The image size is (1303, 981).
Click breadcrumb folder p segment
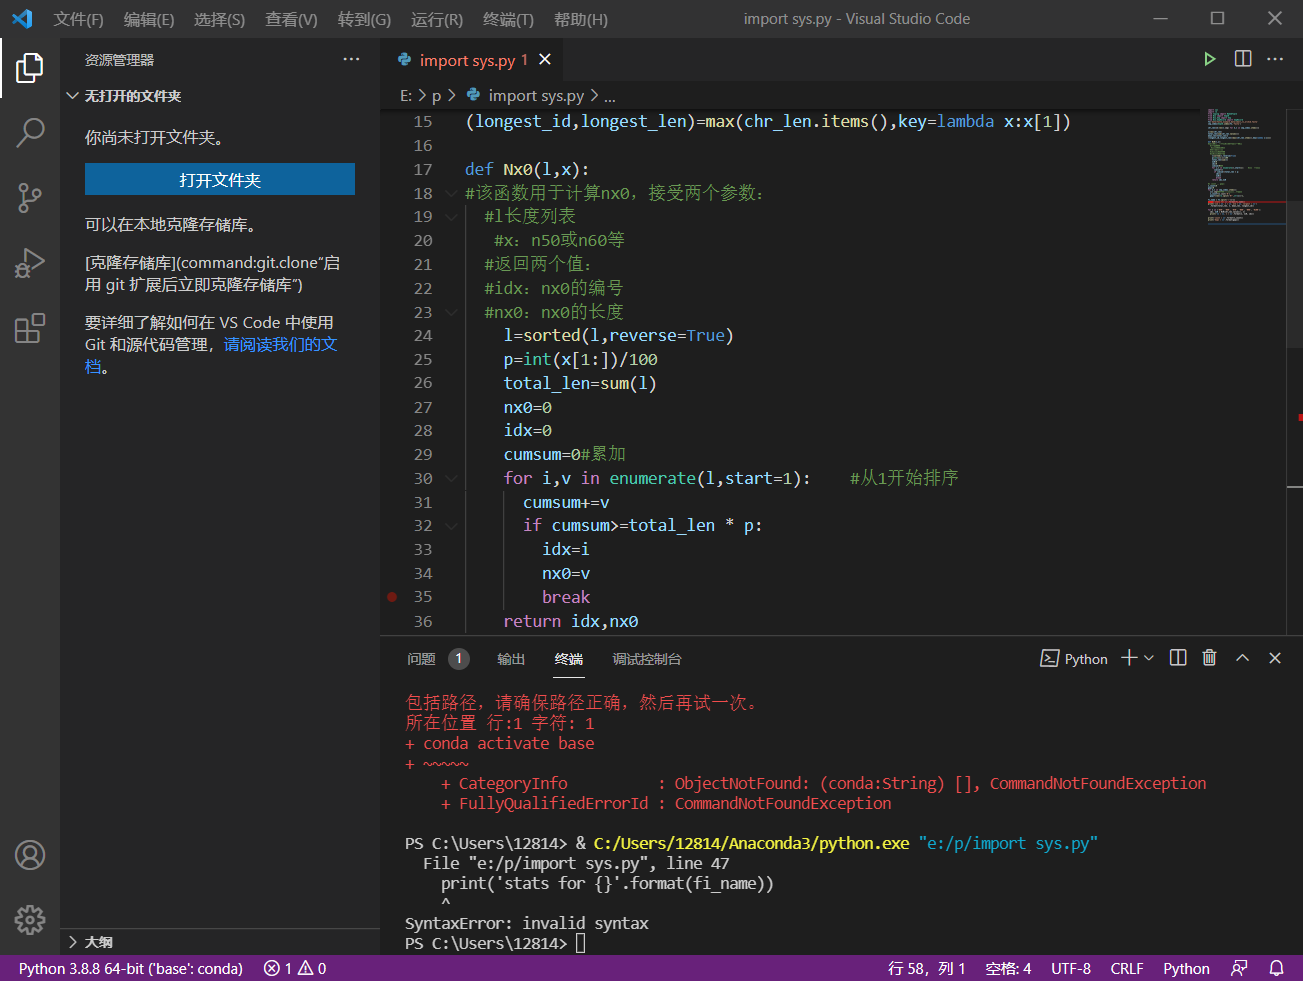[436, 95]
